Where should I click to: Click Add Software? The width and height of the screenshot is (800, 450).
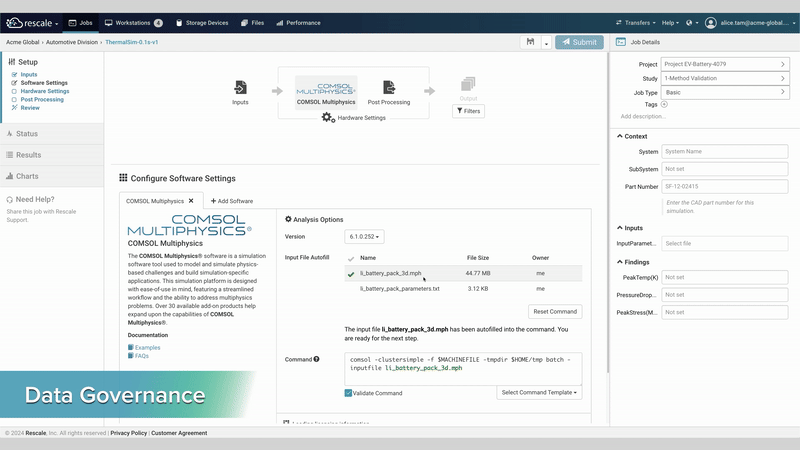[x=232, y=201]
